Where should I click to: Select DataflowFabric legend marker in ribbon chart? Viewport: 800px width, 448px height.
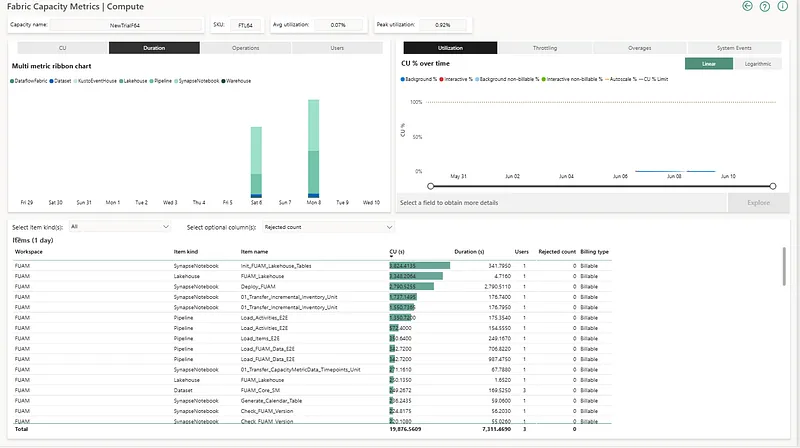click(x=12, y=81)
